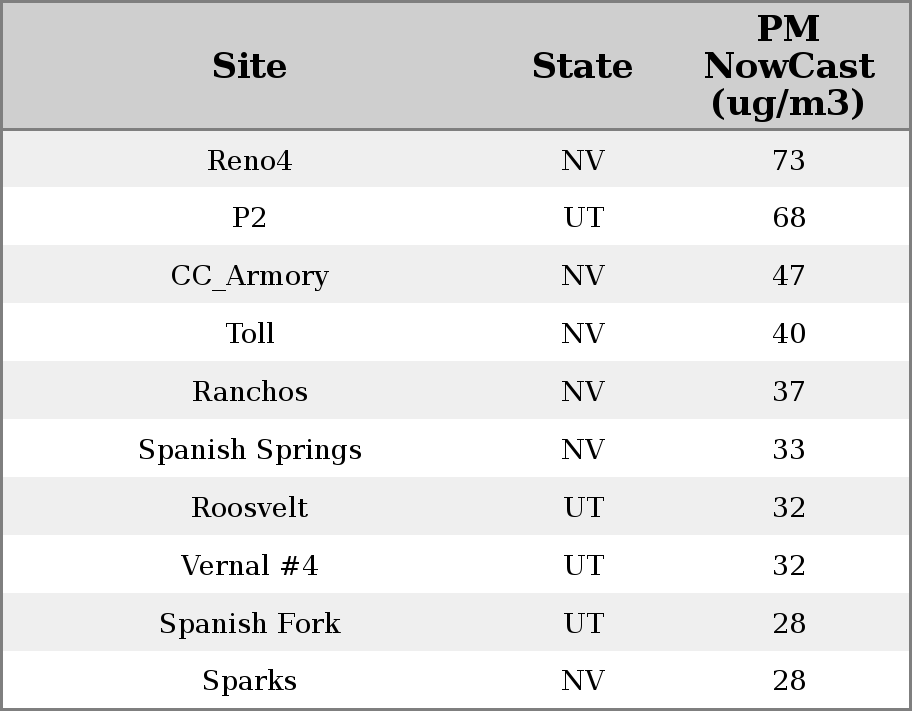Click the Spanish Springs site name
912x711 pixels.
pyautogui.click(x=250, y=450)
